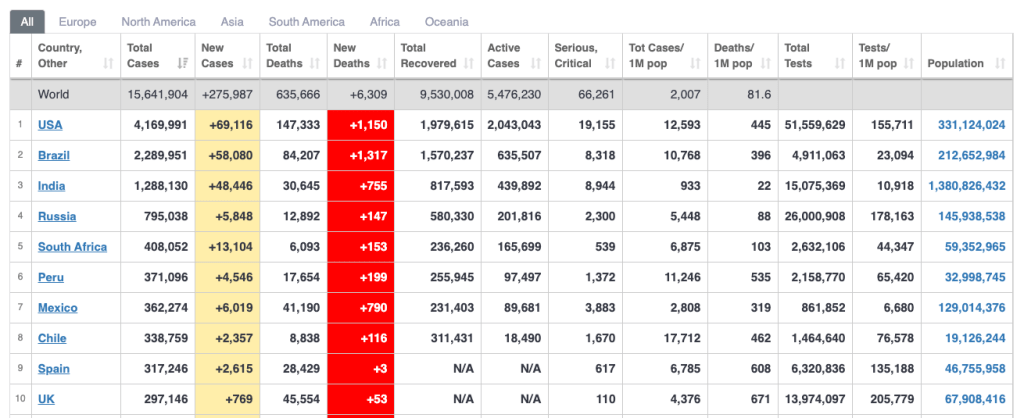Screen dimensions: 1024x418
Task: Switch to the North America tab
Action: pos(158,21)
